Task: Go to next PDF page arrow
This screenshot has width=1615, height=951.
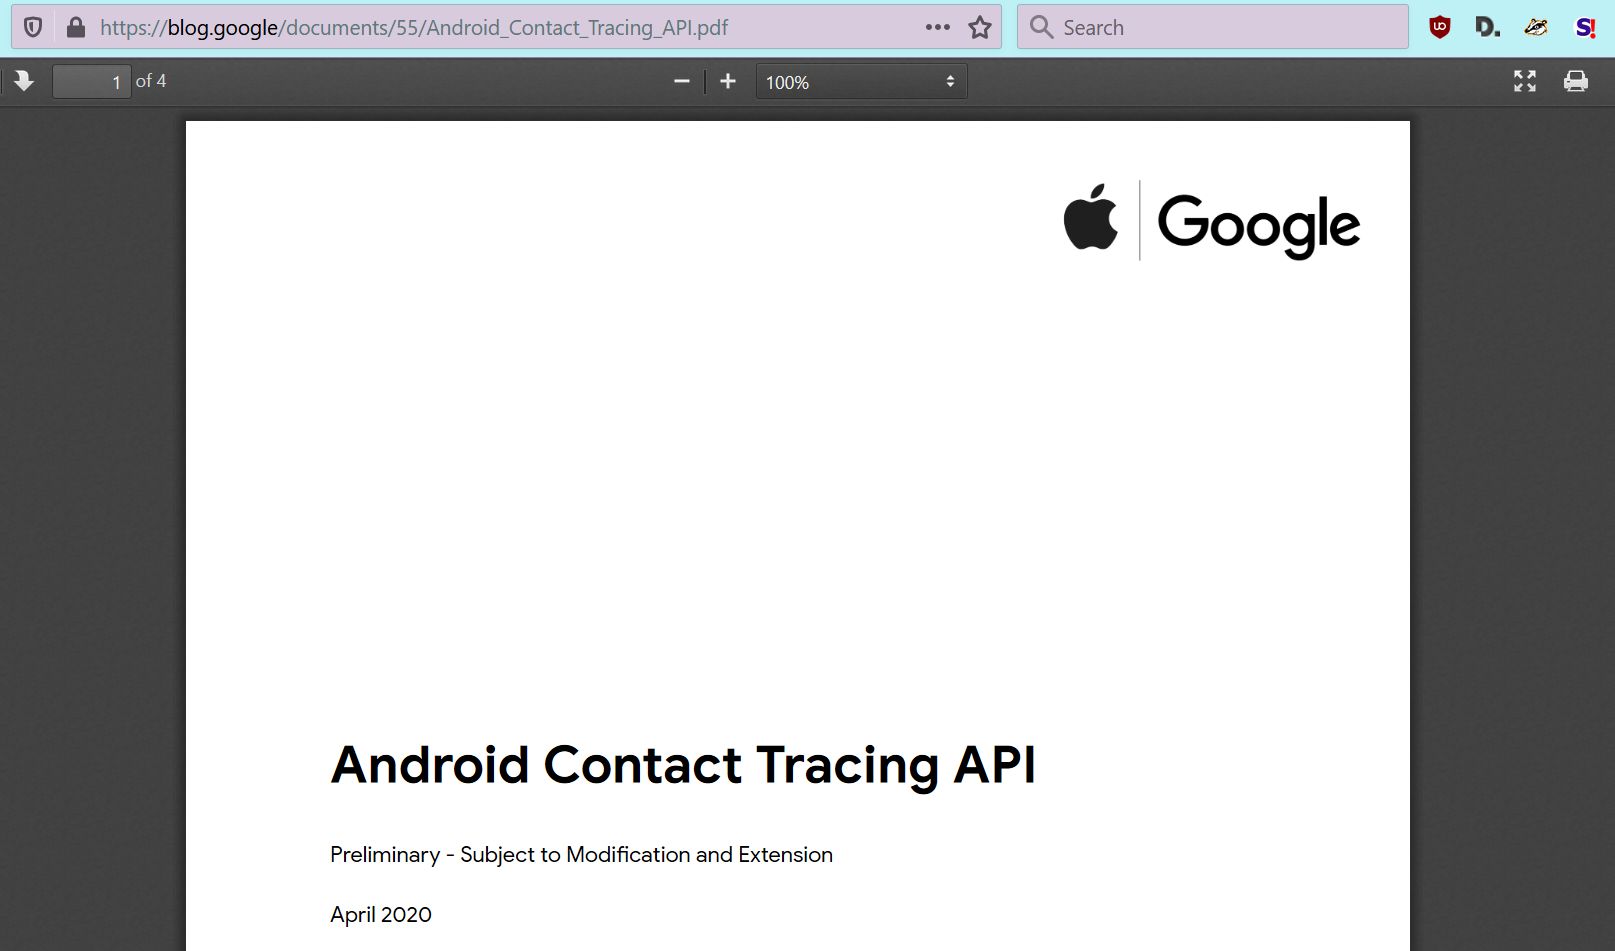Action: (x=24, y=81)
